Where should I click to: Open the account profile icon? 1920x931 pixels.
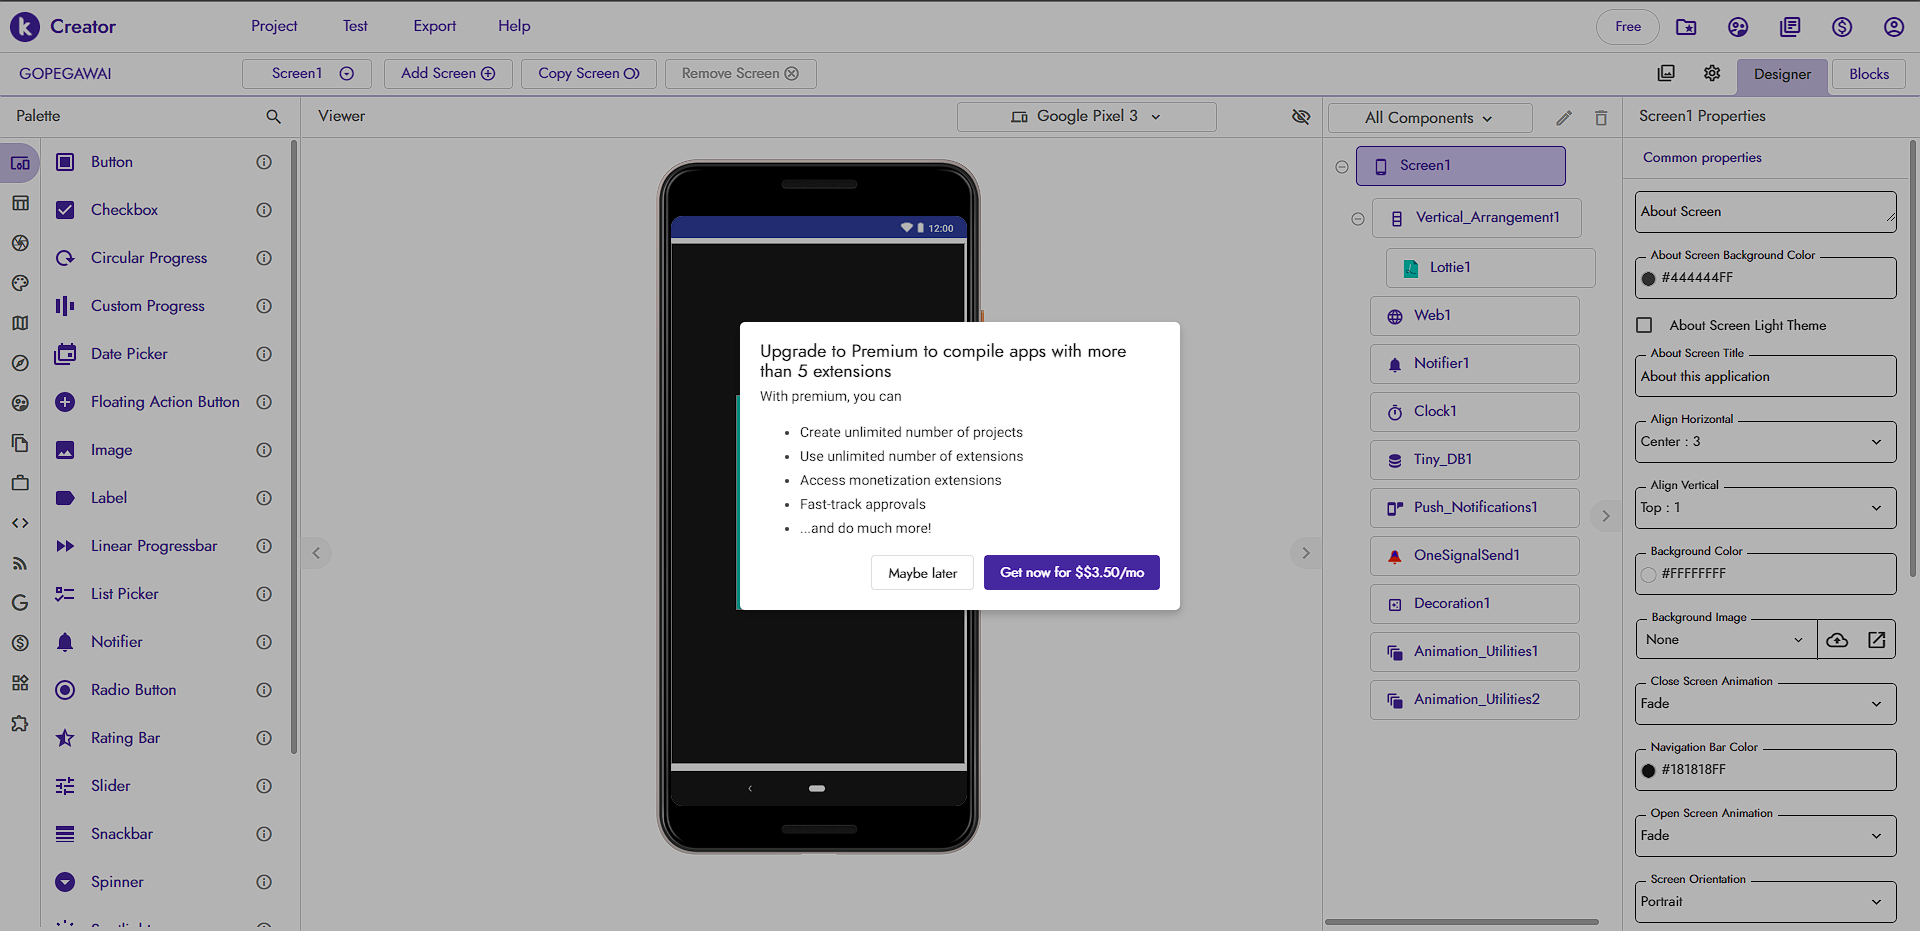click(1893, 27)
